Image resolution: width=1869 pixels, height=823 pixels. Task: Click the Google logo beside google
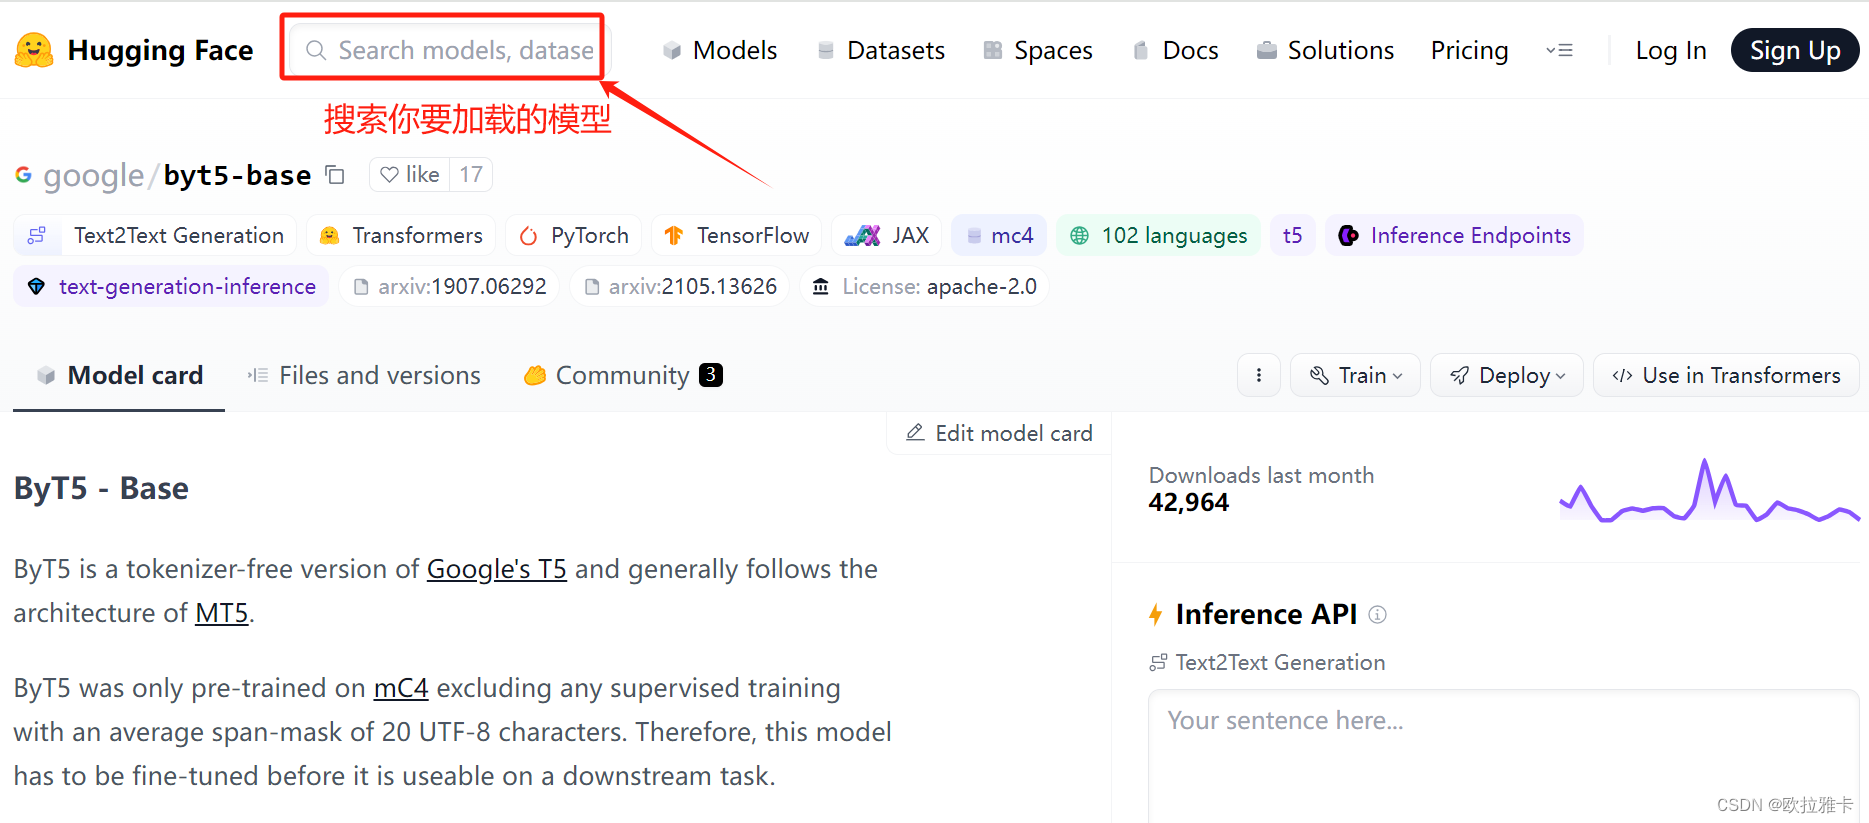pos(23,175)
